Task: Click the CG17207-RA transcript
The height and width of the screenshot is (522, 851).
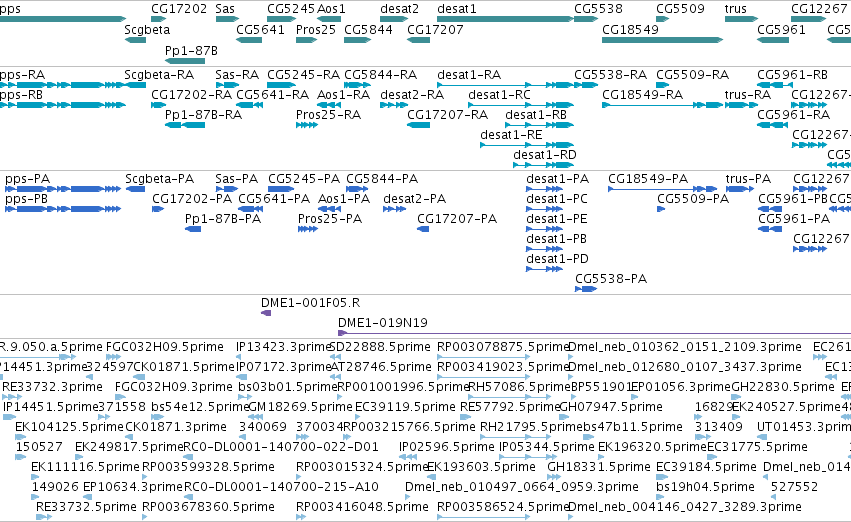Action: 418,125
